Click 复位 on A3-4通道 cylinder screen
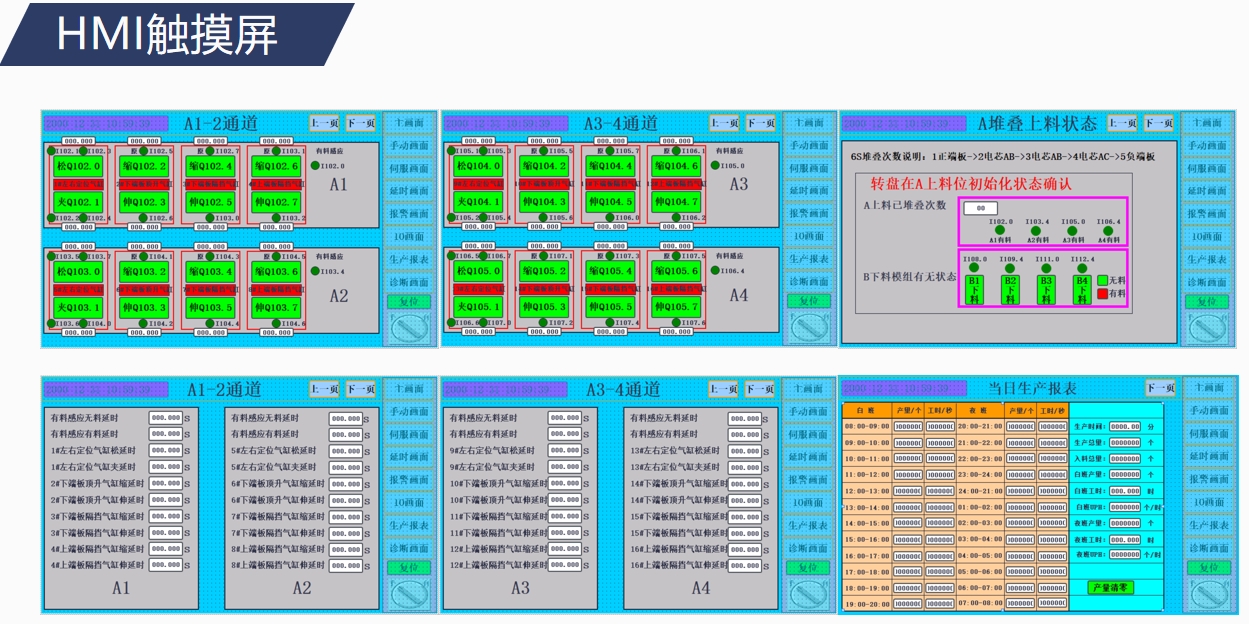 (808, 300)
